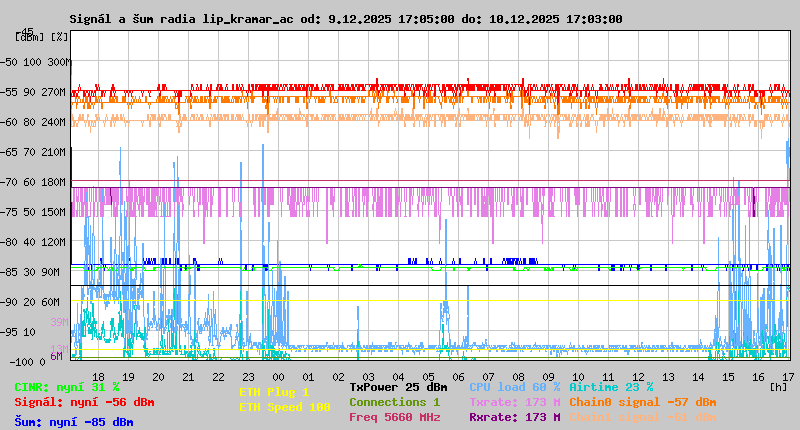Screen dimensions: 800x430
Task: Click the '-85 30 90M' y-axis label
Action: [30, 272]
